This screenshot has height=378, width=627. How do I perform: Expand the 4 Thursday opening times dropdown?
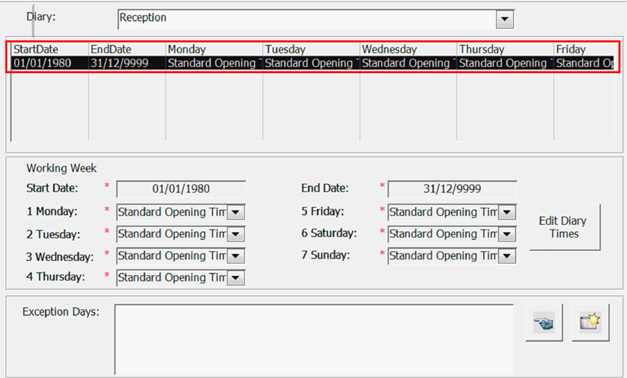pos(236,278)
